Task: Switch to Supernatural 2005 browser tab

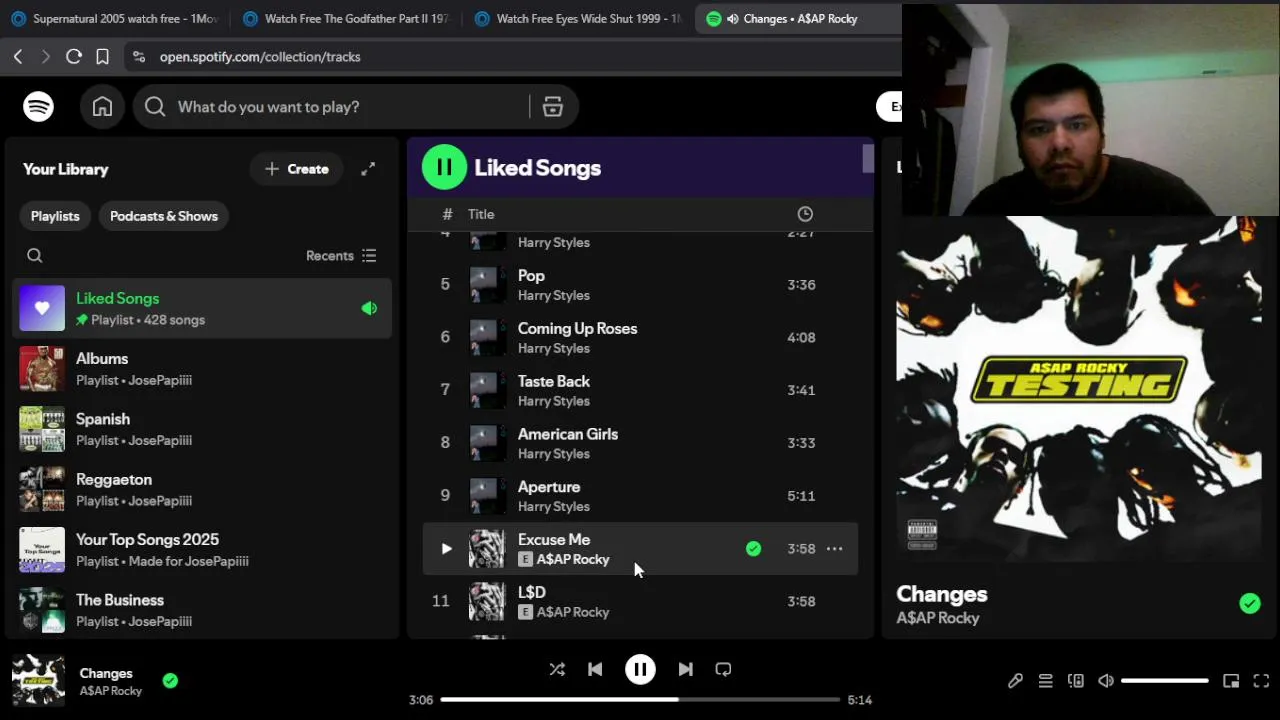Action: click(114, 19)
